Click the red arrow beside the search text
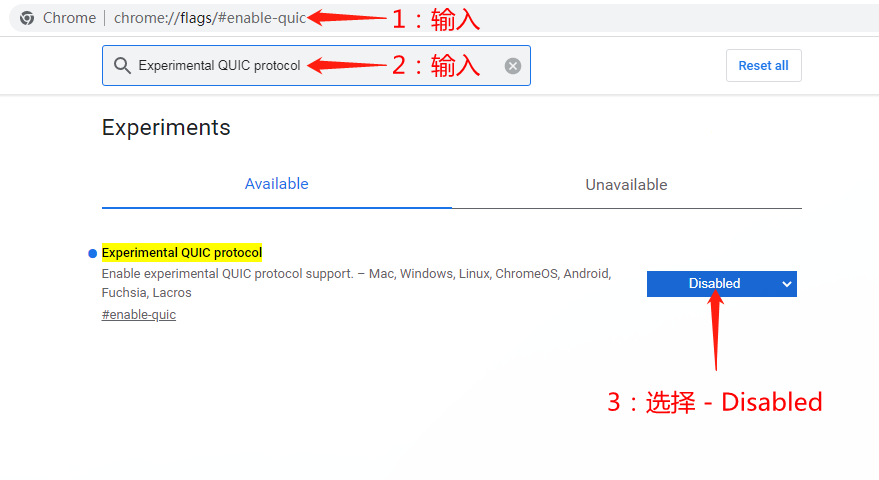The image size is (879, 480). click(x=346, y=65)
